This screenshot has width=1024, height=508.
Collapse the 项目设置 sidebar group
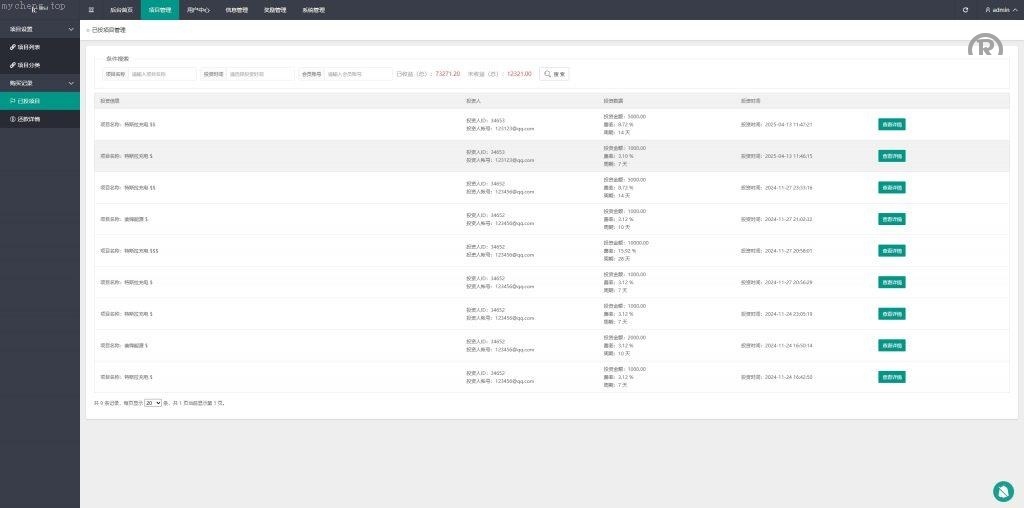pyautogui.click(x=40, y=29)
